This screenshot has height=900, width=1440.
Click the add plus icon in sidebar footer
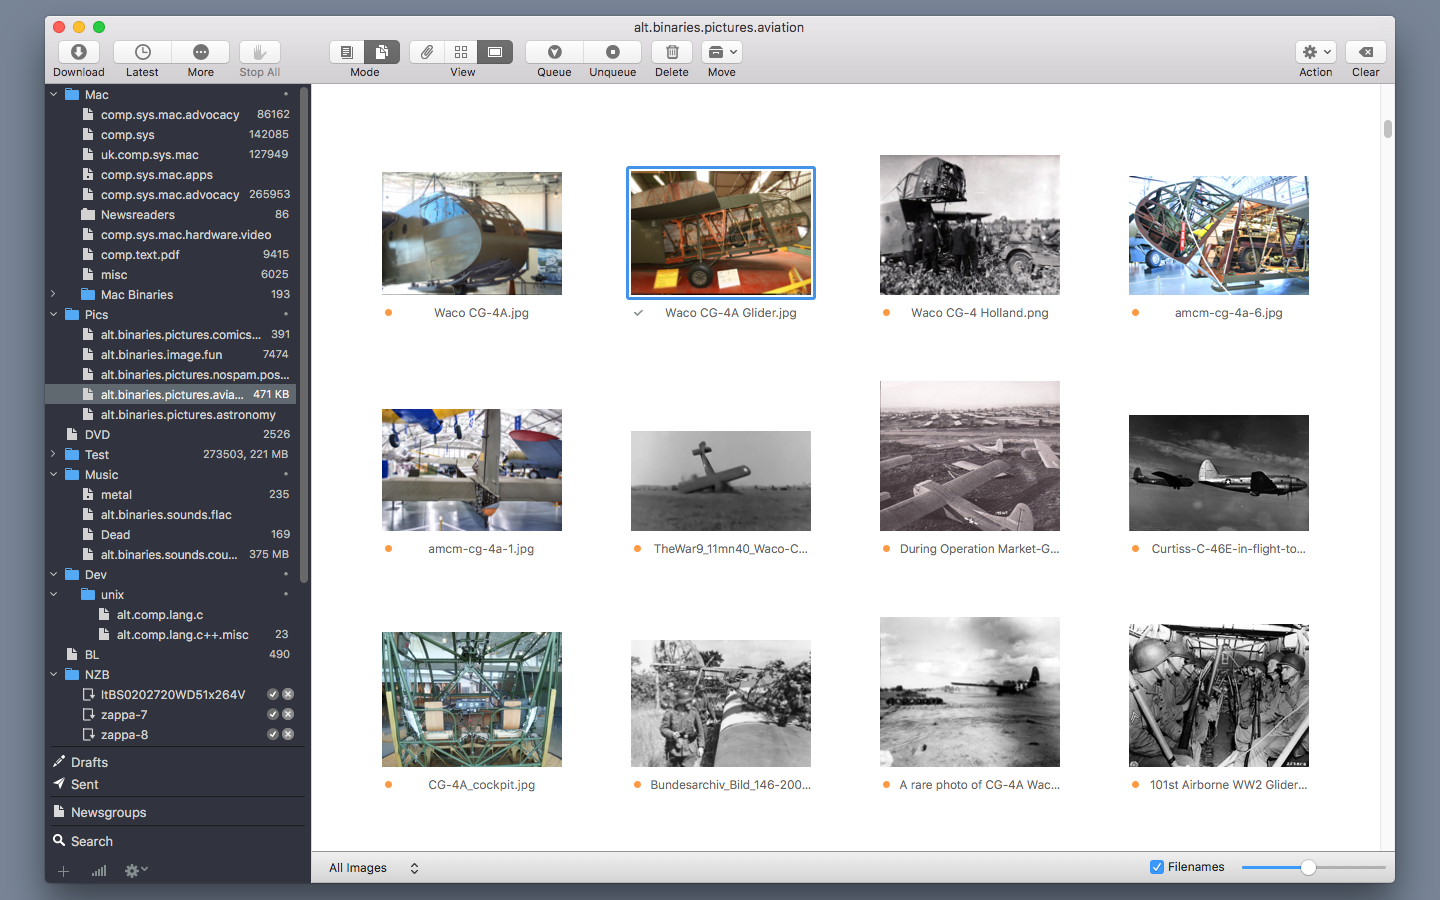(63, 871)
